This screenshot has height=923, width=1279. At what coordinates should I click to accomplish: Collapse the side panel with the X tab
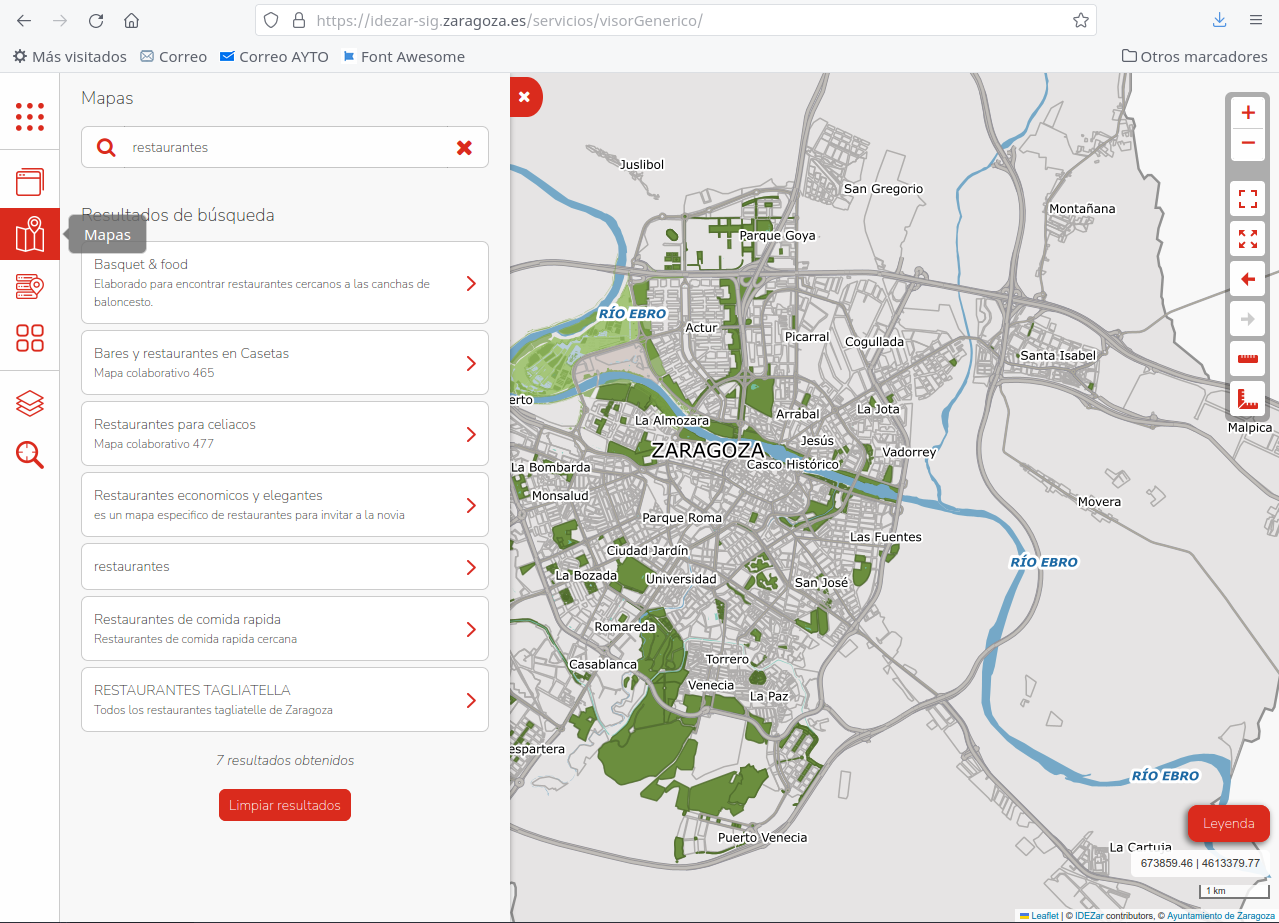click(524, 97)
